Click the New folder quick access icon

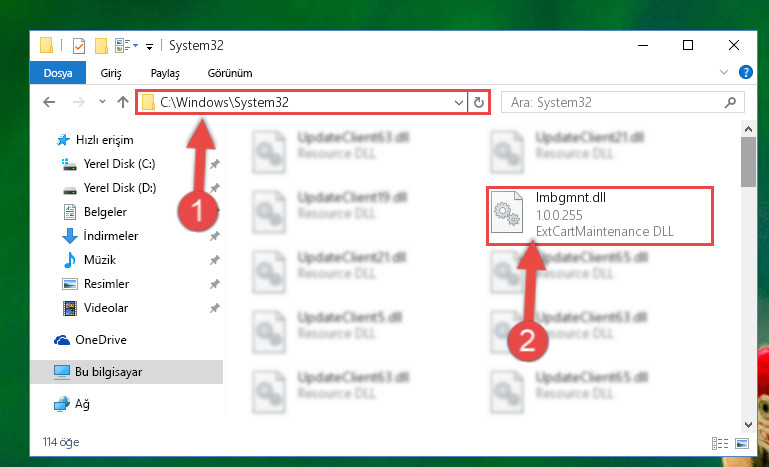(x=101, y=46)
